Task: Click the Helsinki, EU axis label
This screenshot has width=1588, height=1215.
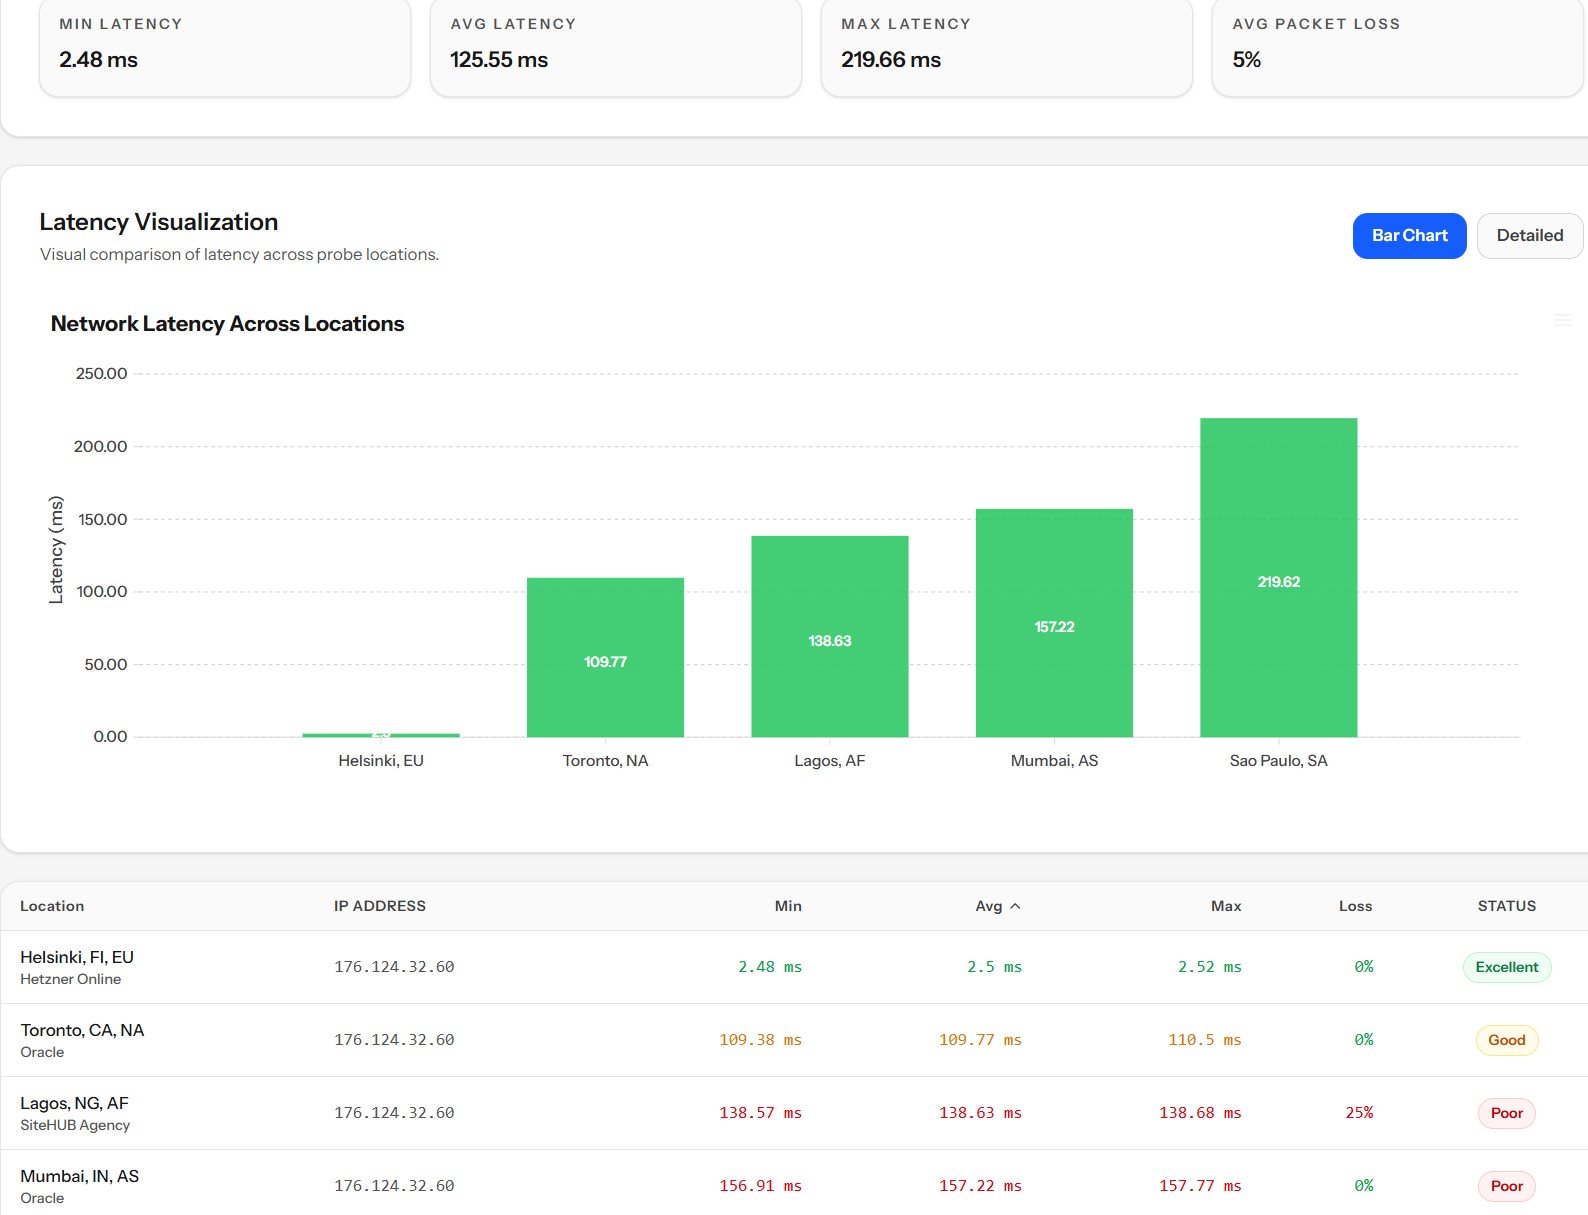Action: pyautogui.click(x=381, y=761)
